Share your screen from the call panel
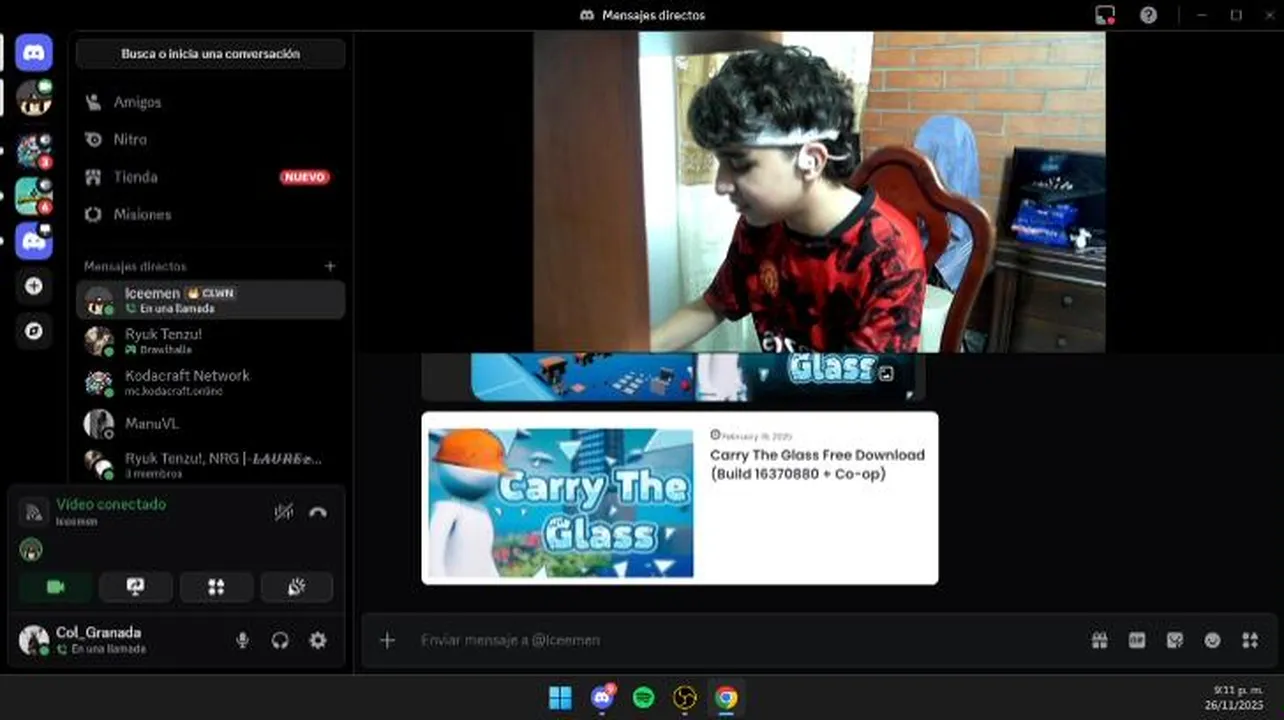 pos(136,587)
